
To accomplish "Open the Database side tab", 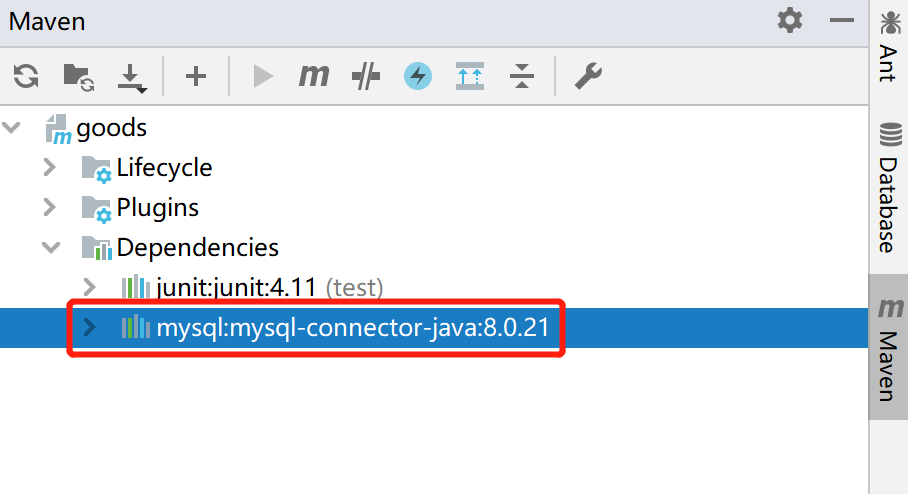I will coord(889,187).
